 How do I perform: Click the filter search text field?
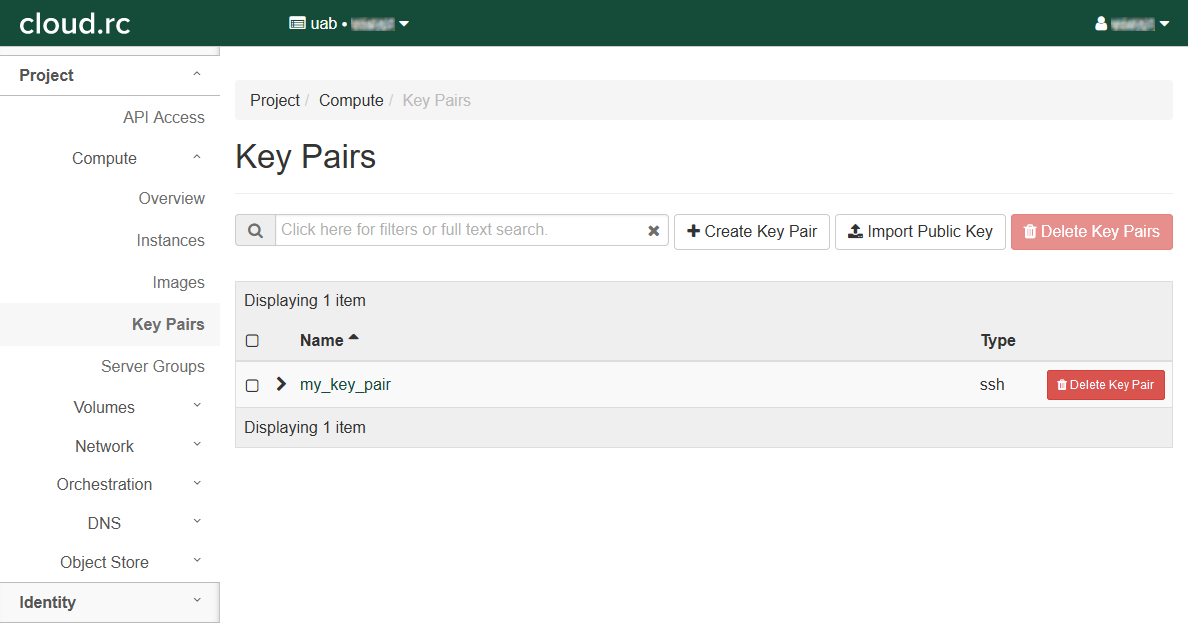click(x=460, y=230)
